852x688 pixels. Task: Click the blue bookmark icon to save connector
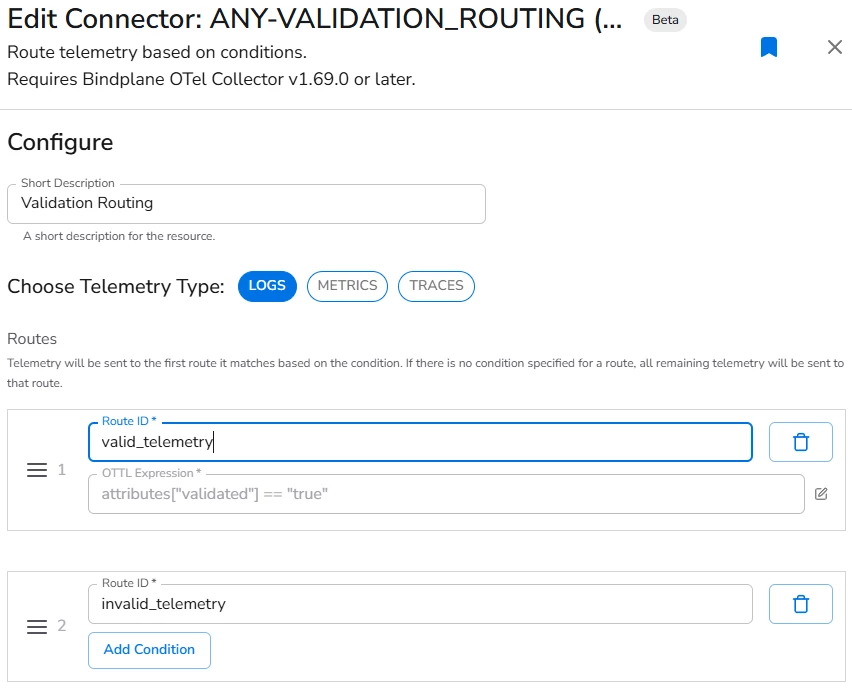point(769,47)
